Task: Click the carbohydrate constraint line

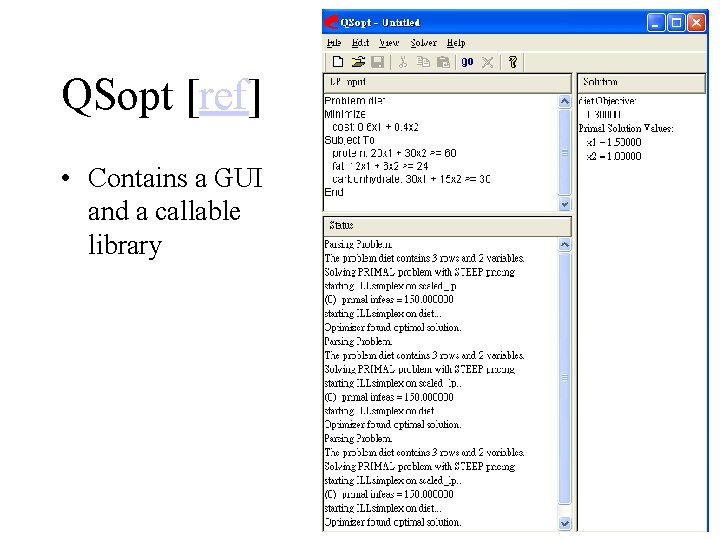Action: pyautogui.click(x=411, y=179)
